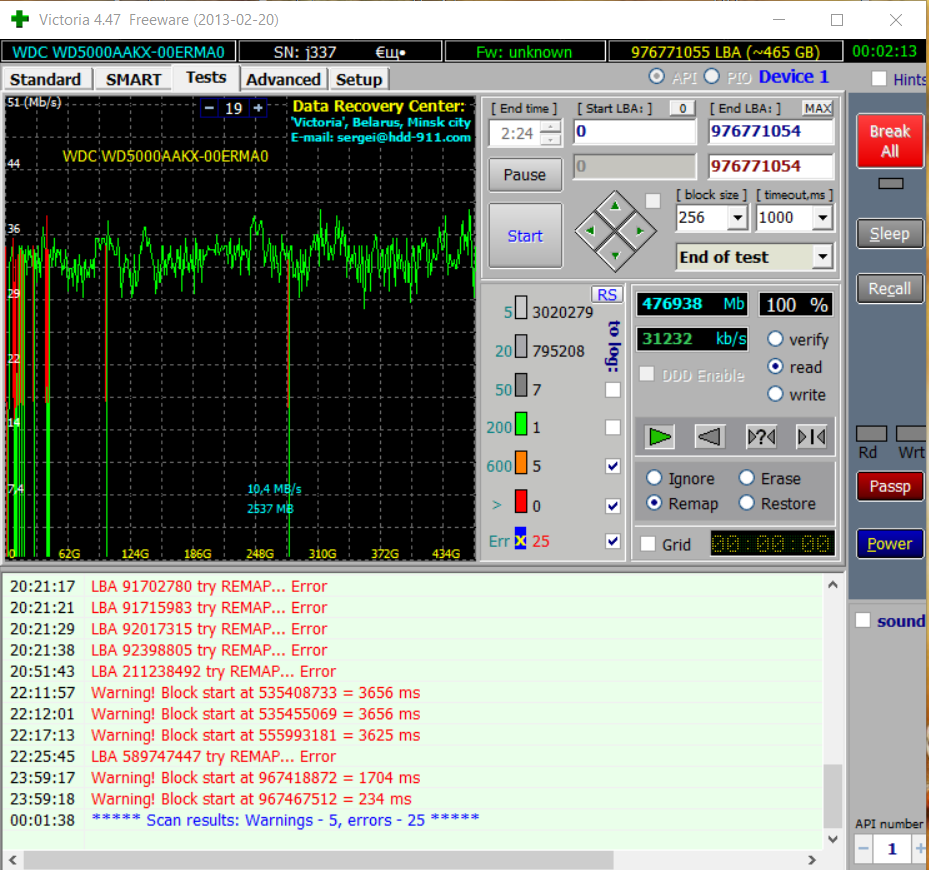Click the small indicator under Break All
Screen dimensions: 929x870
890,184
